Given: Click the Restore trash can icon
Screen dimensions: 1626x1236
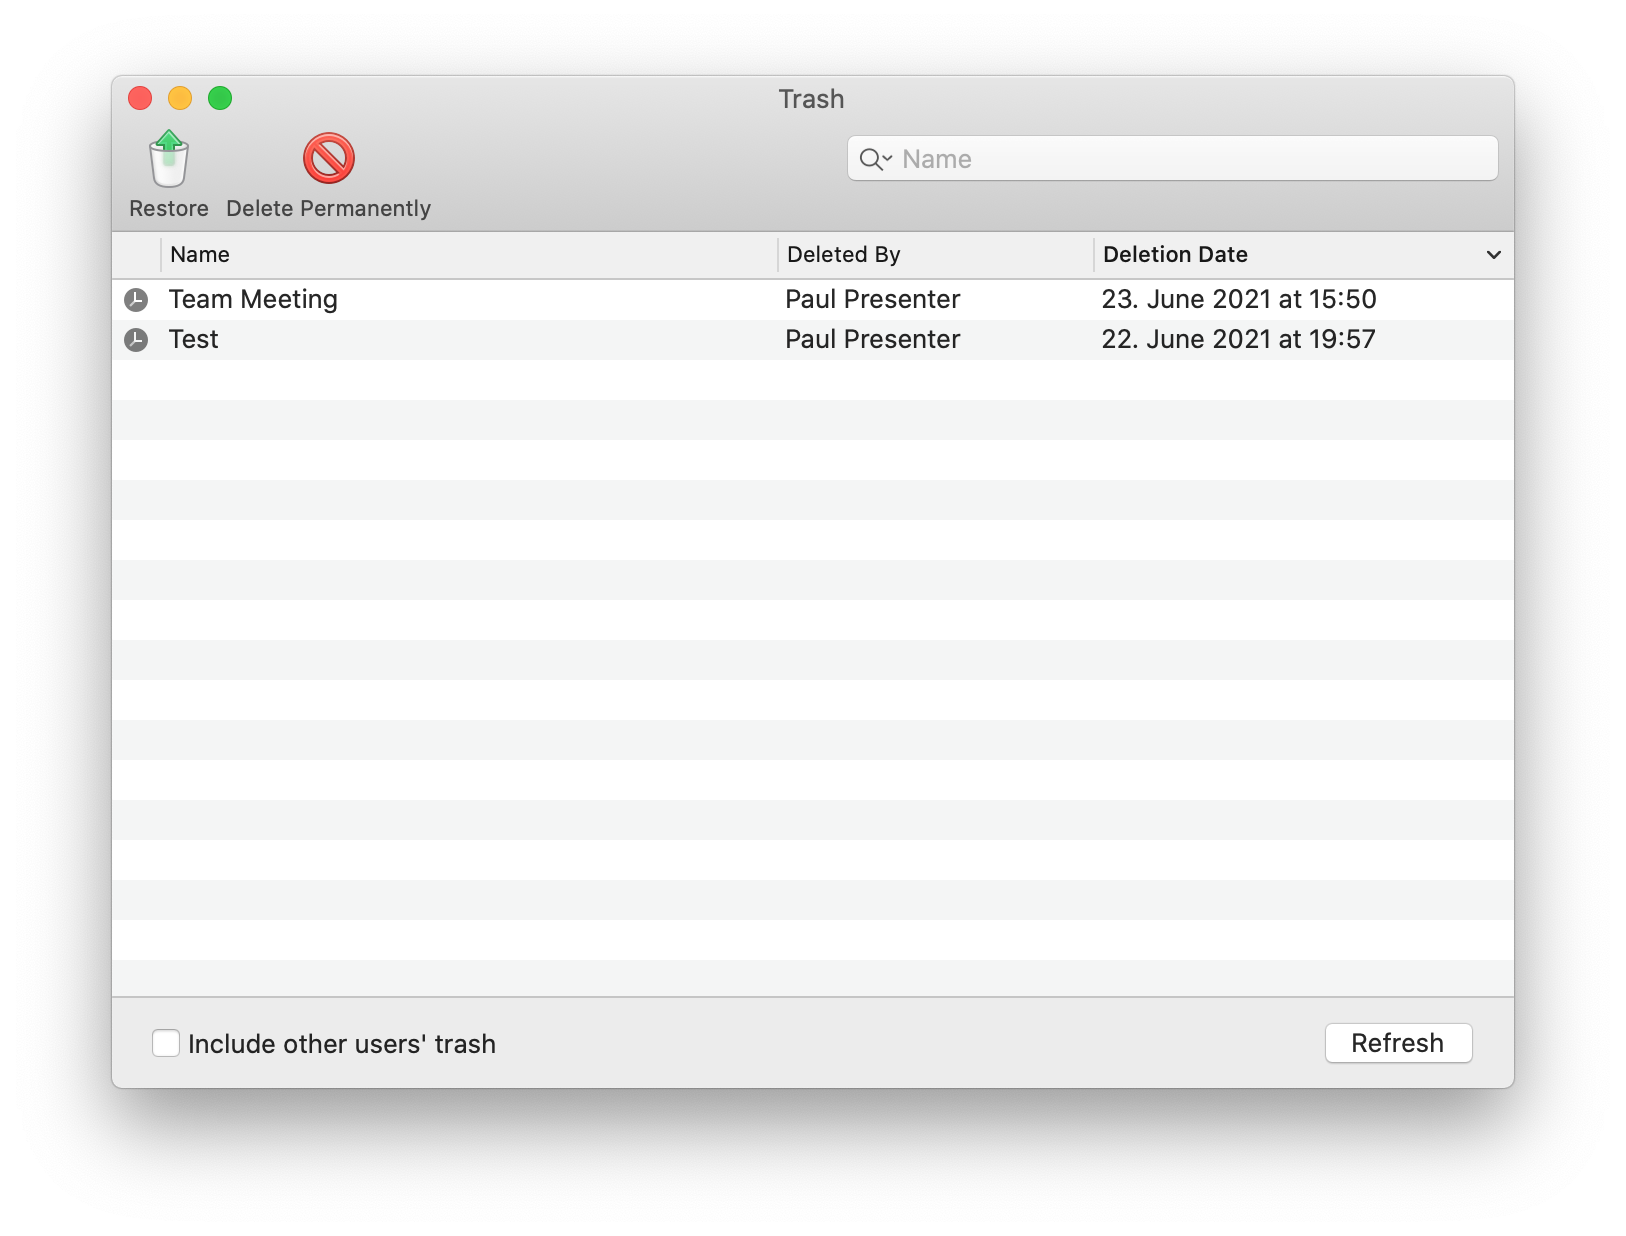Looking at the screenshot, I should pos(169,159).
